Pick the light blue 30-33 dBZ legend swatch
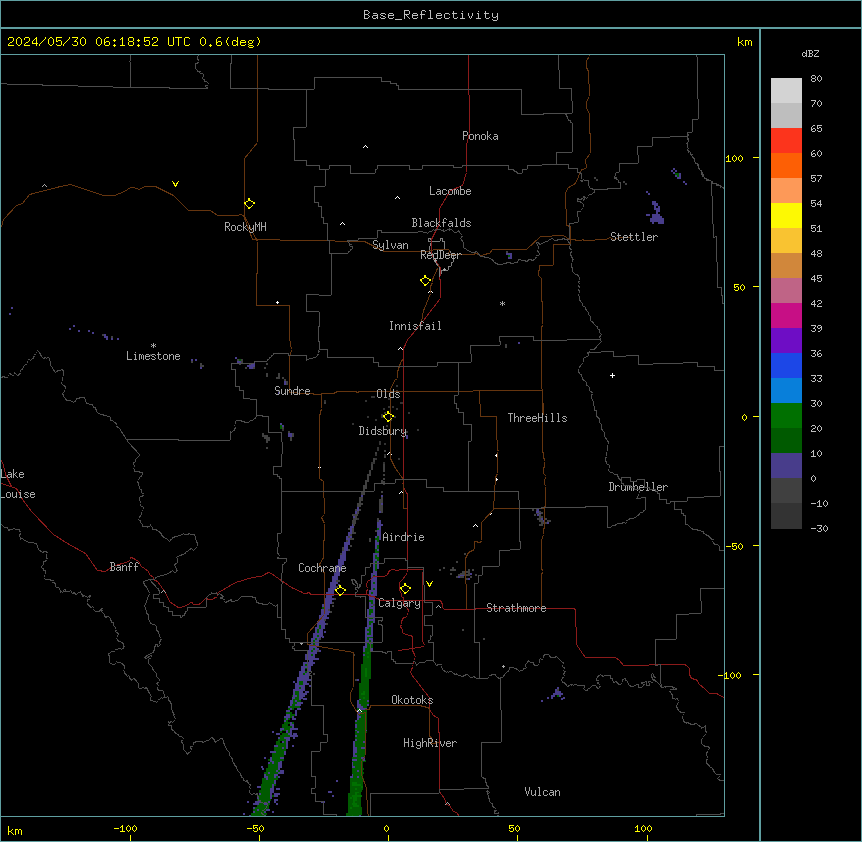 coord(786,391)
